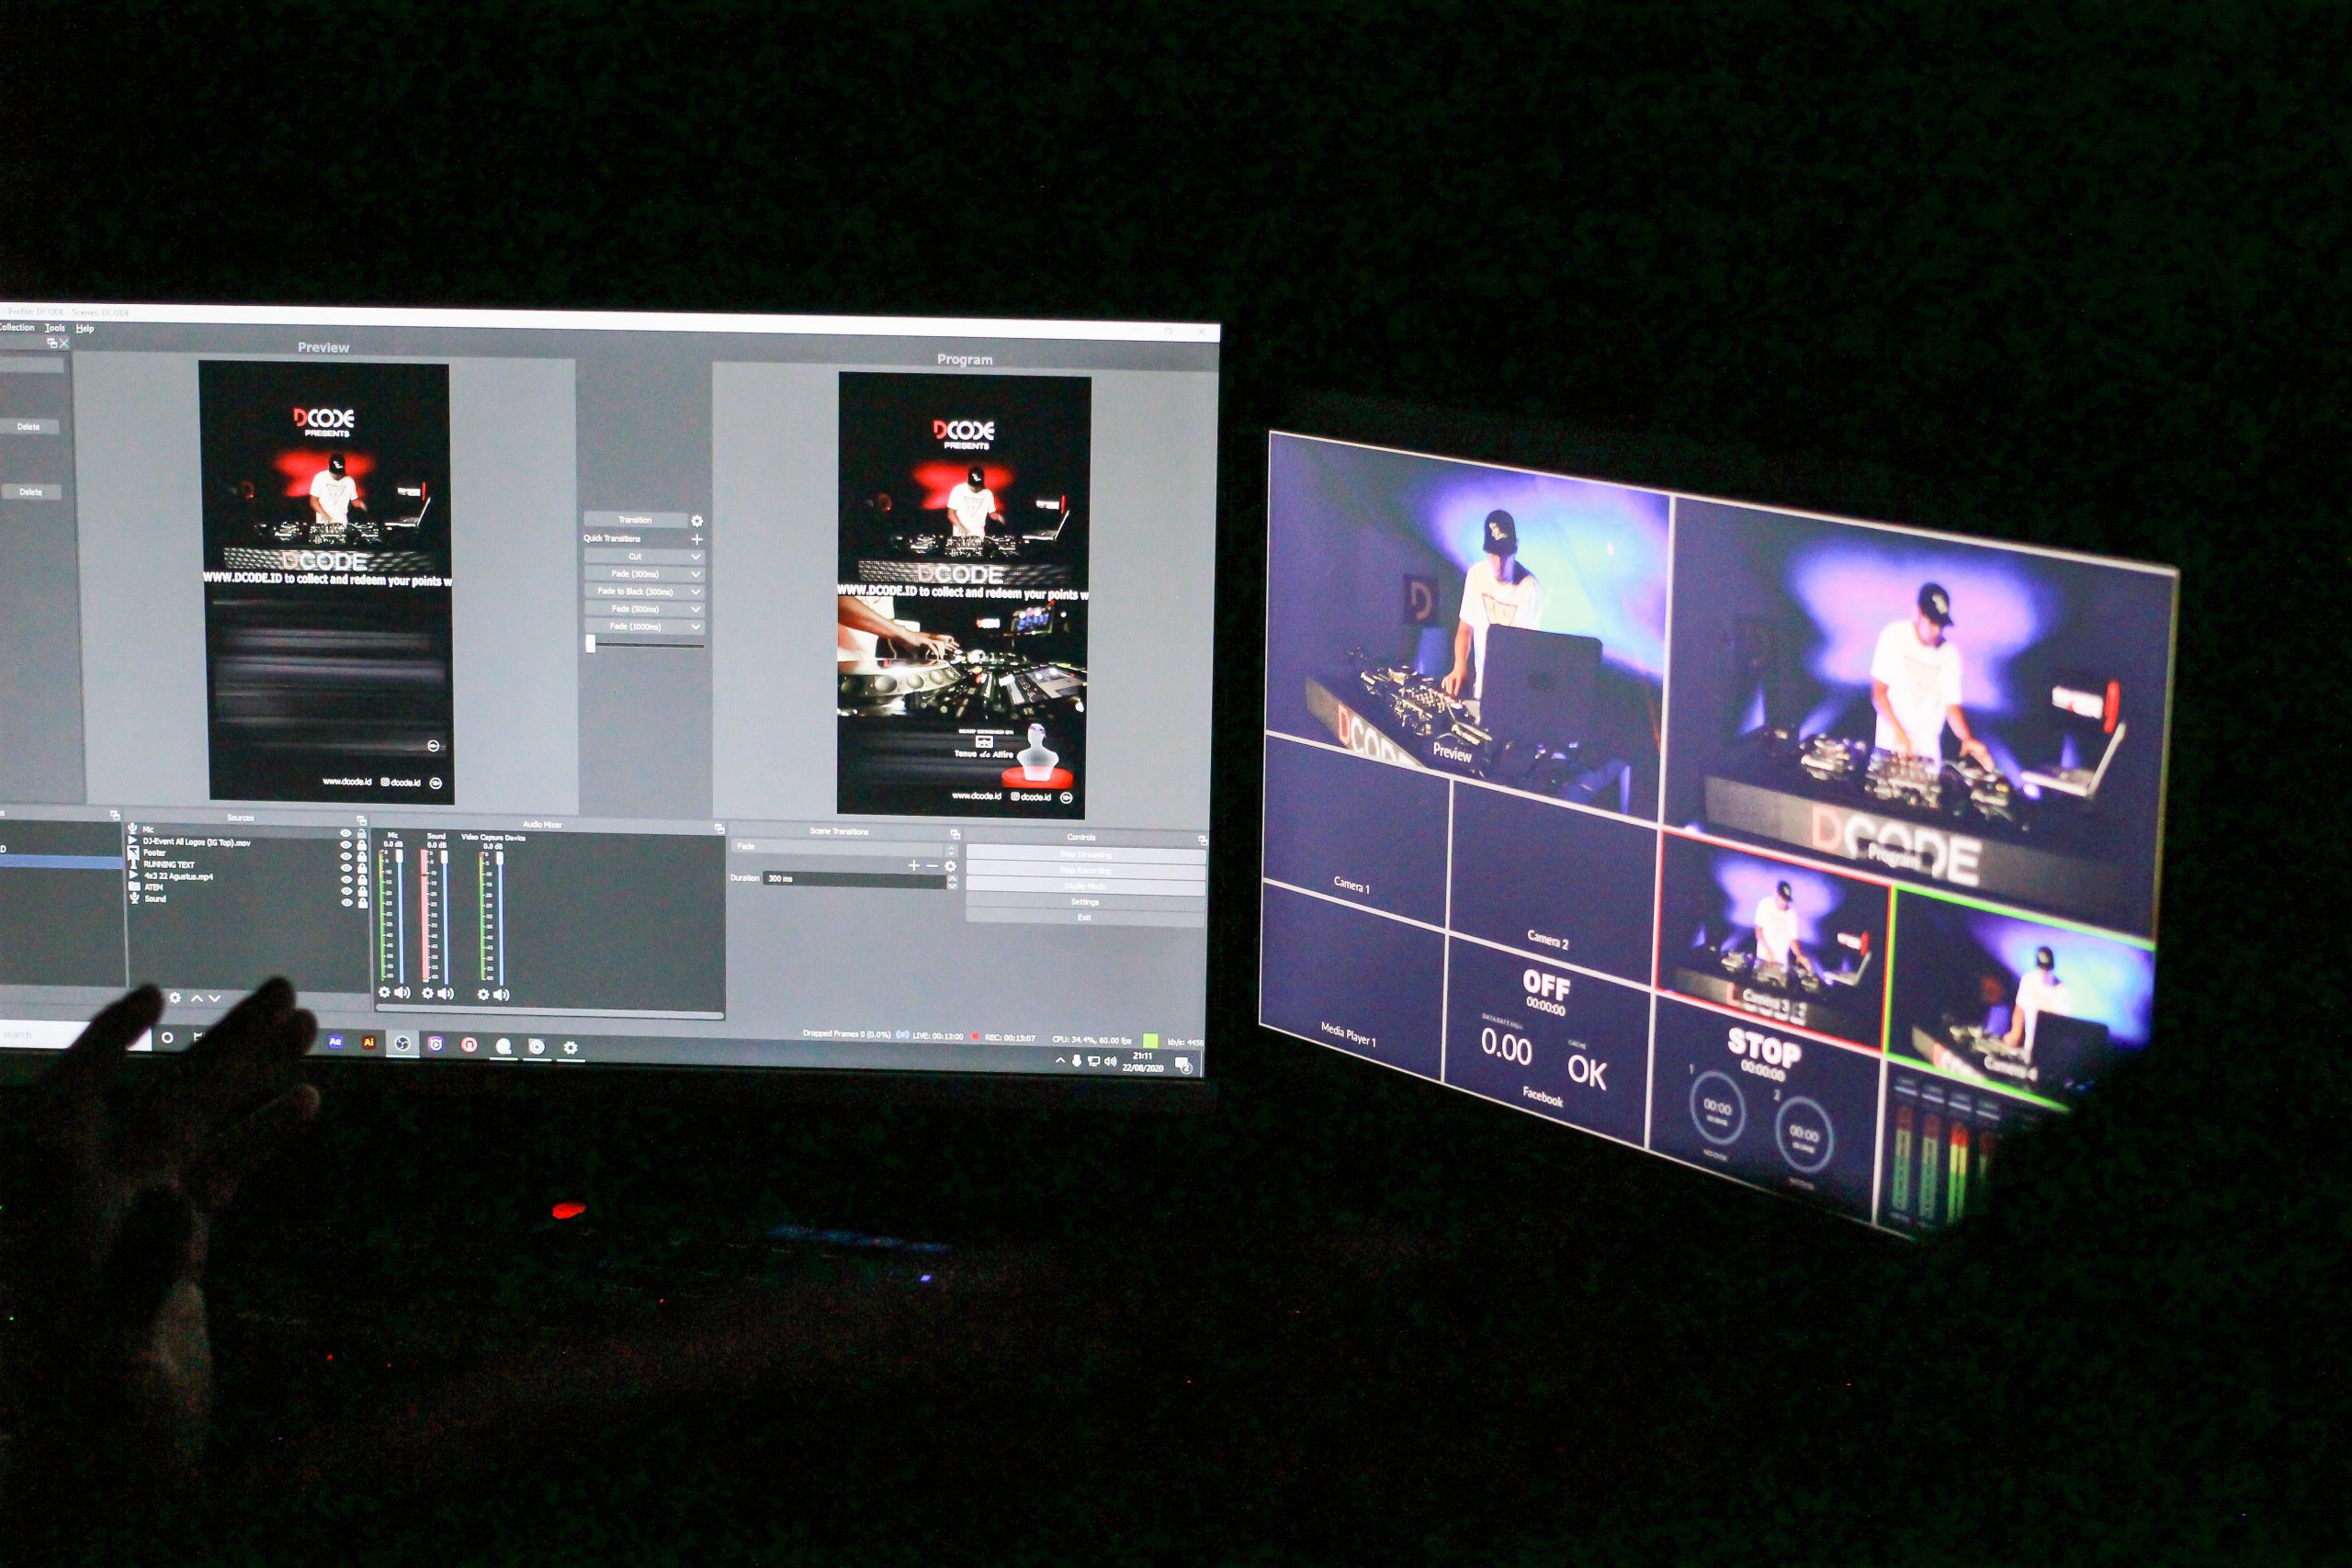Mute the Video Capture Device channel
Screen dimensions: 2352x1568
(x=502, y=995)
